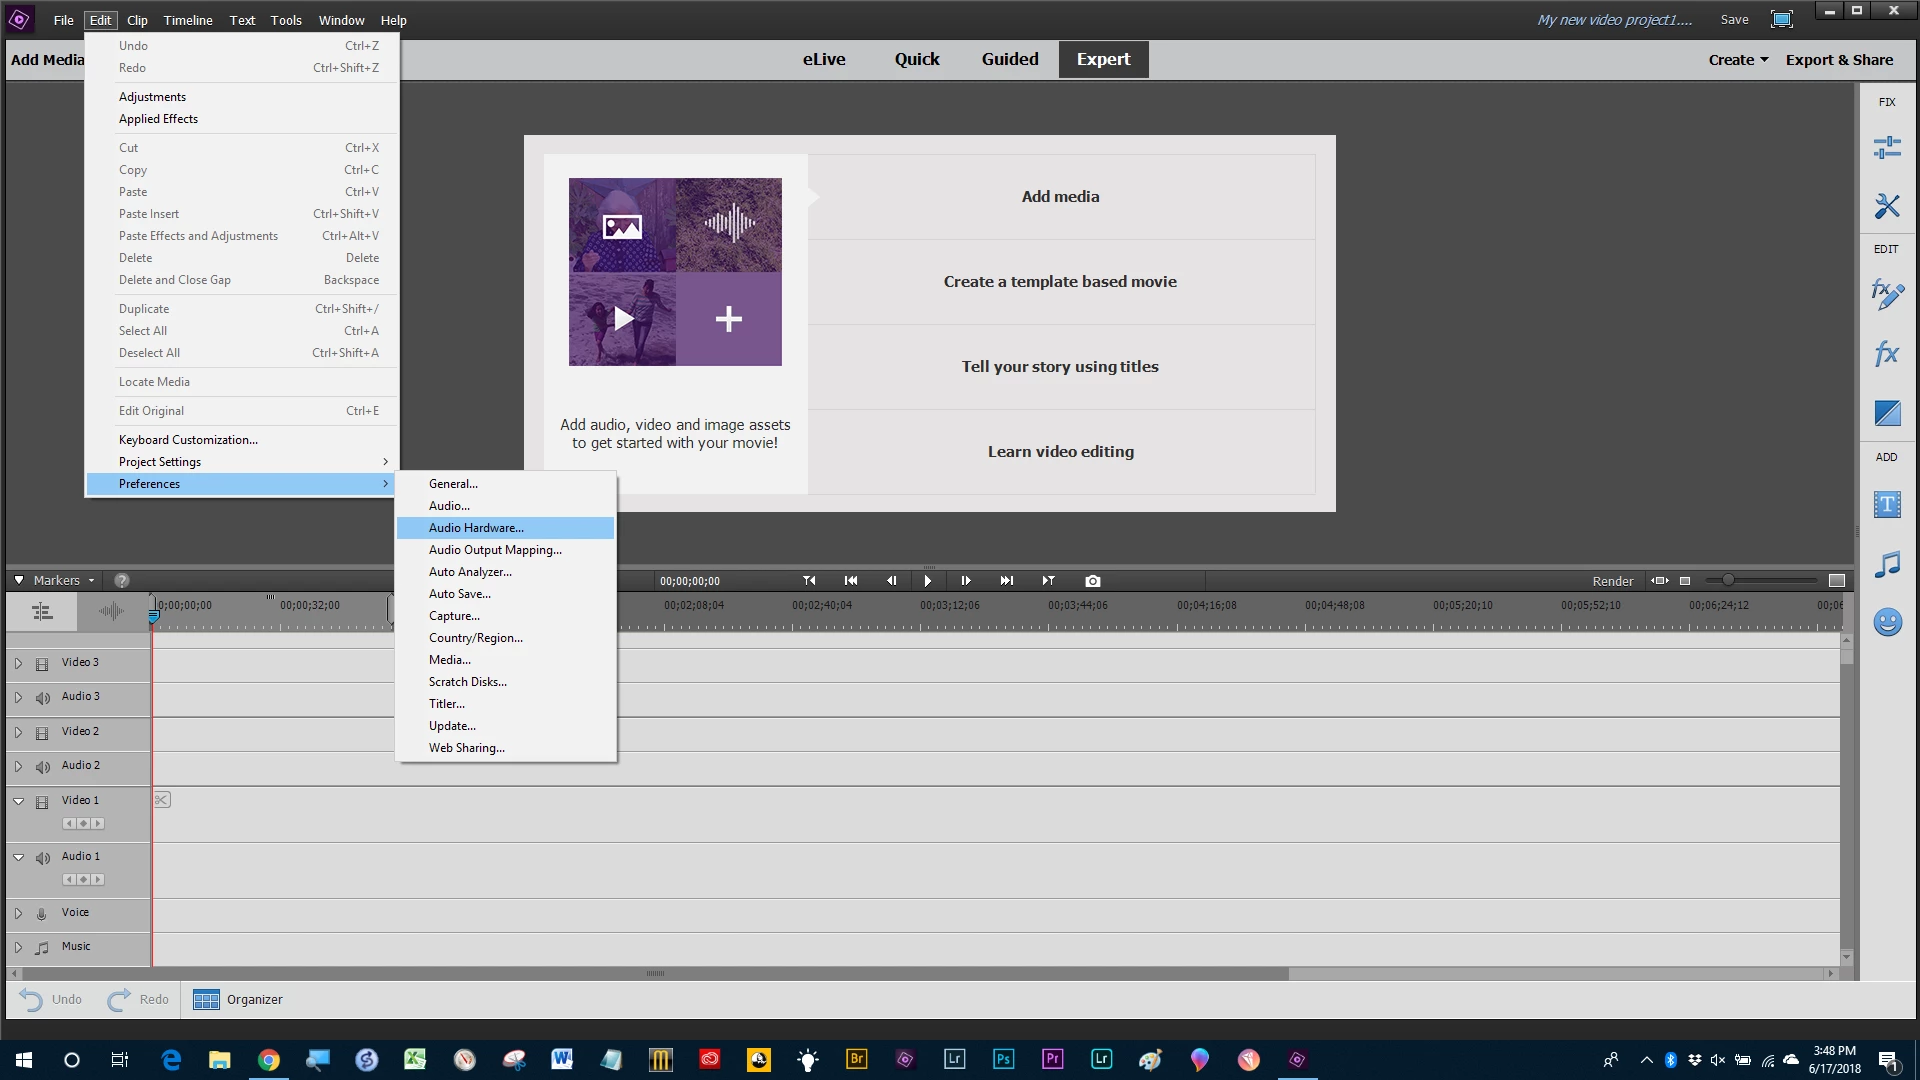Open Titles and Text panel icon
Viewport: 1920px width, 1080px height.
1886,504
